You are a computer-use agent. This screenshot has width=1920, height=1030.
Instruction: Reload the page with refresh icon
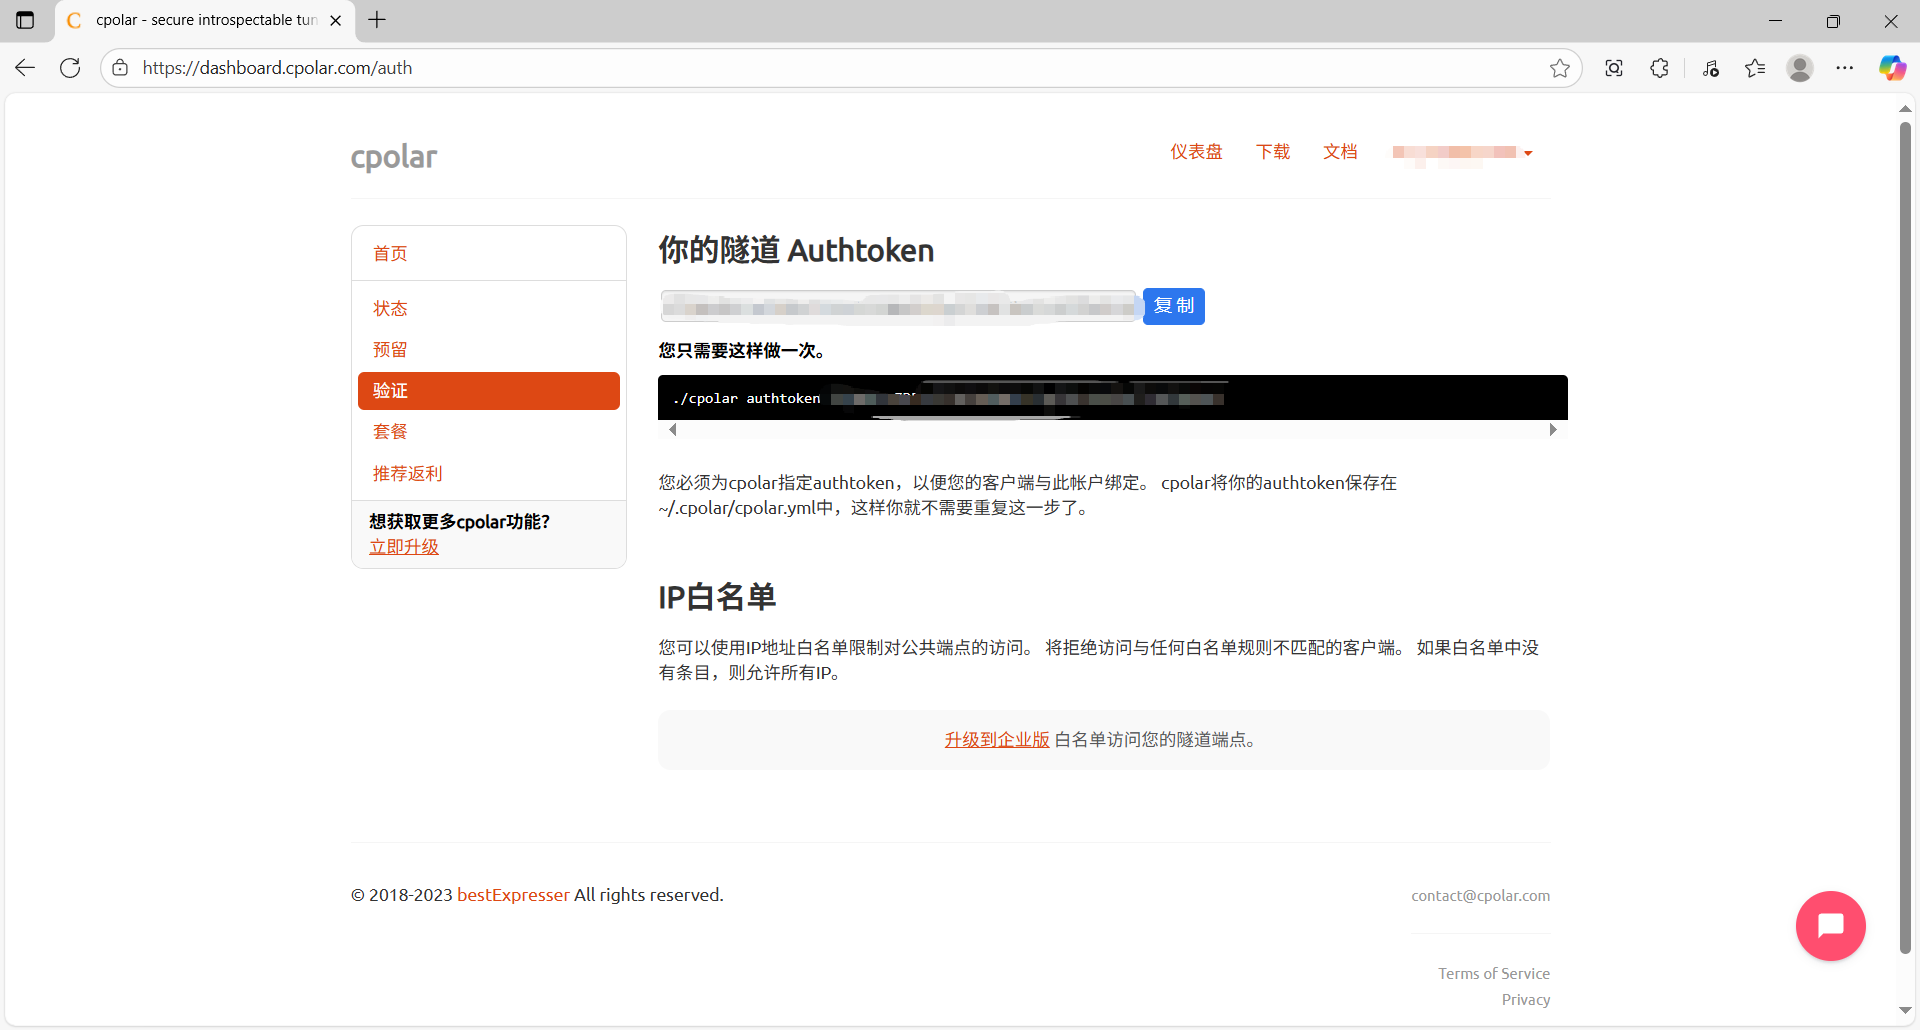[x=70, y=68]
